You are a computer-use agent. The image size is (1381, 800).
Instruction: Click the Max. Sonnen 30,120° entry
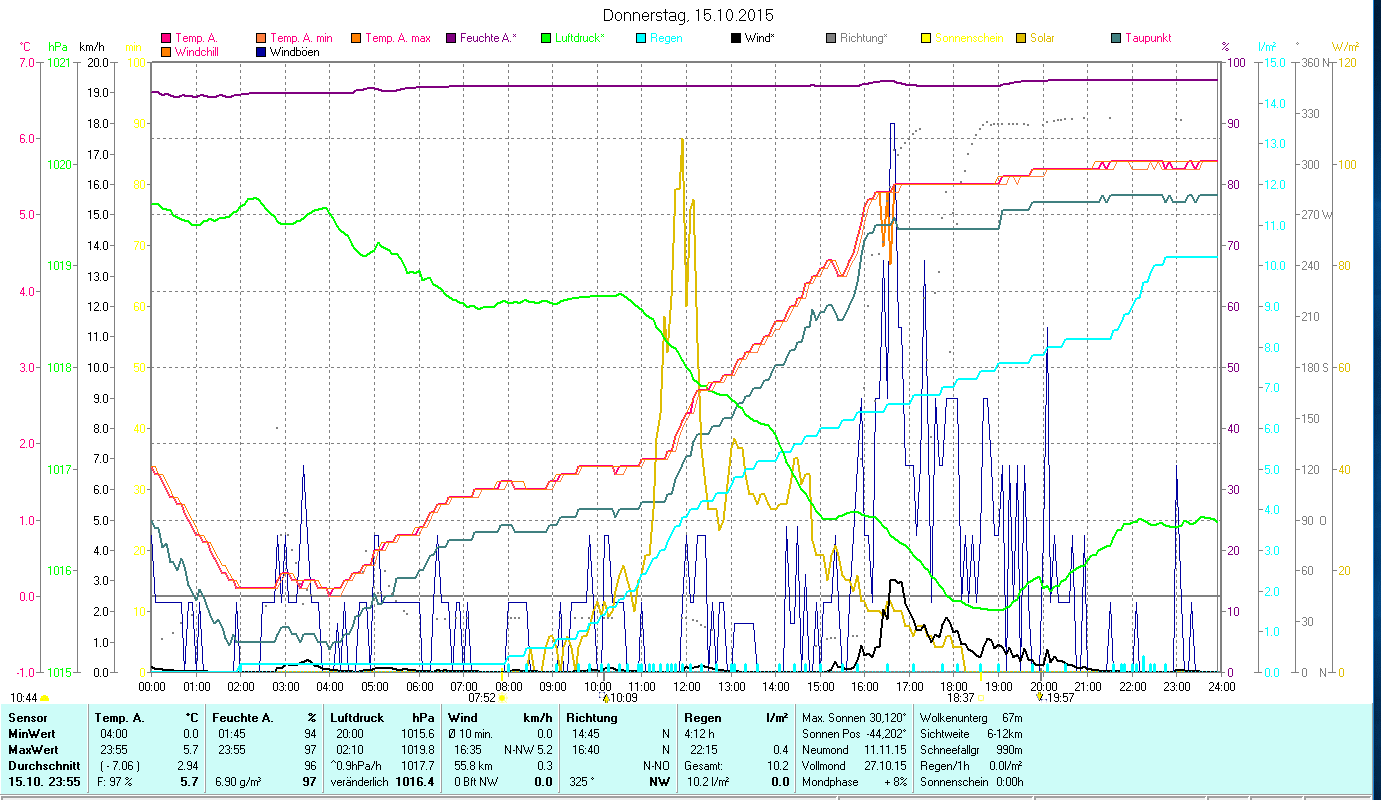pos(855,718)
